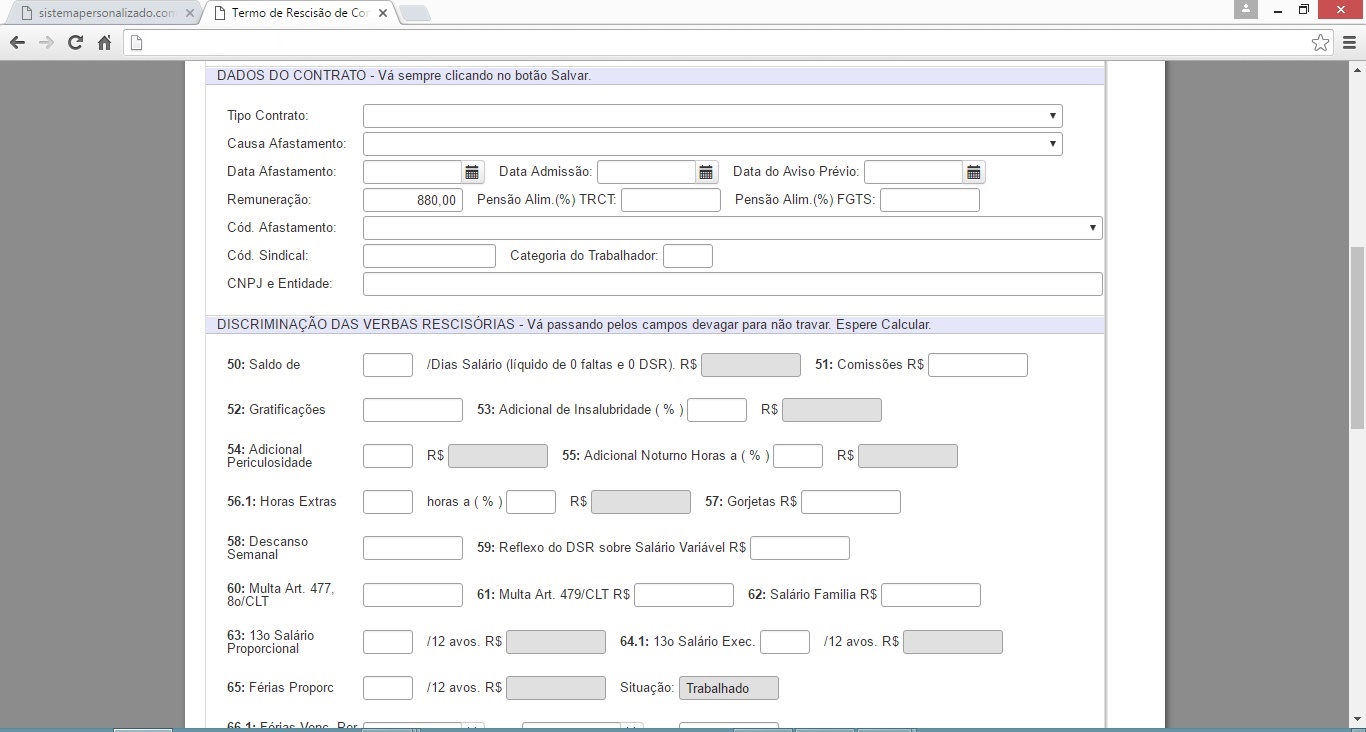This screenshot has height=732, width=1366.
Task: Open the Data Afastamento calendar picker
Action: click(x=472, y=172)
